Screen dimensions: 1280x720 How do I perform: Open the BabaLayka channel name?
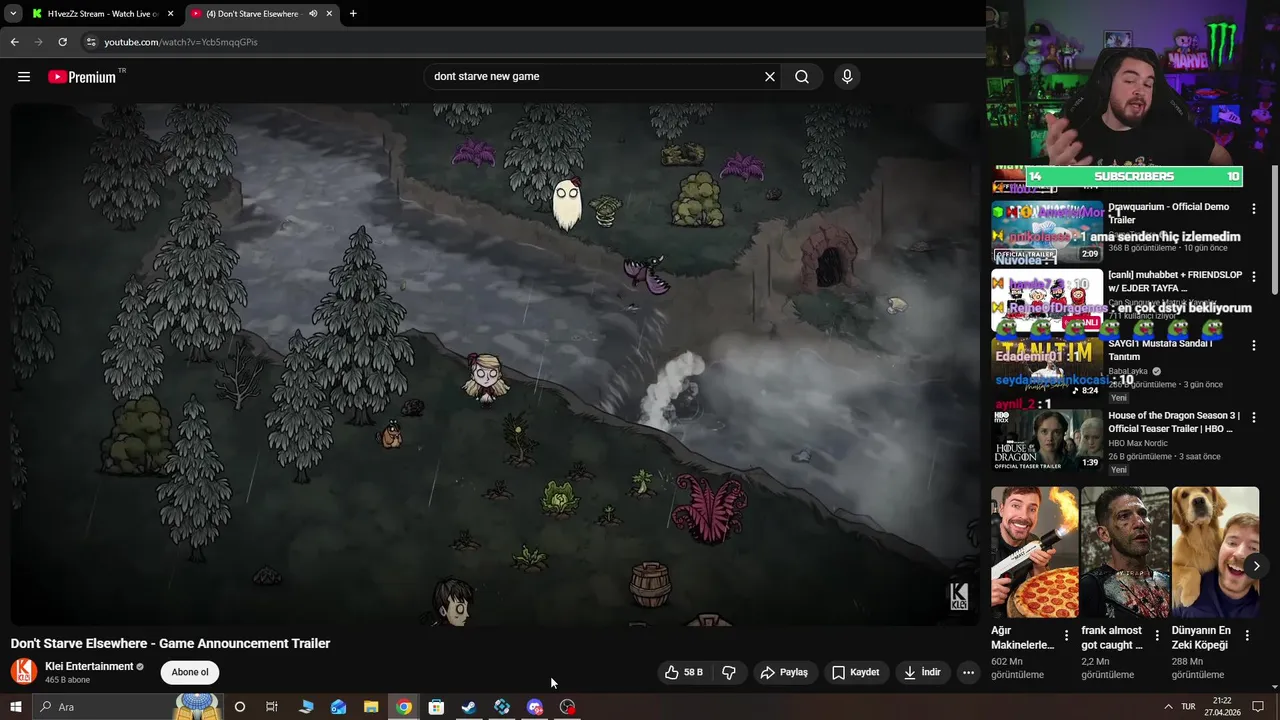tap(1128, 371)
